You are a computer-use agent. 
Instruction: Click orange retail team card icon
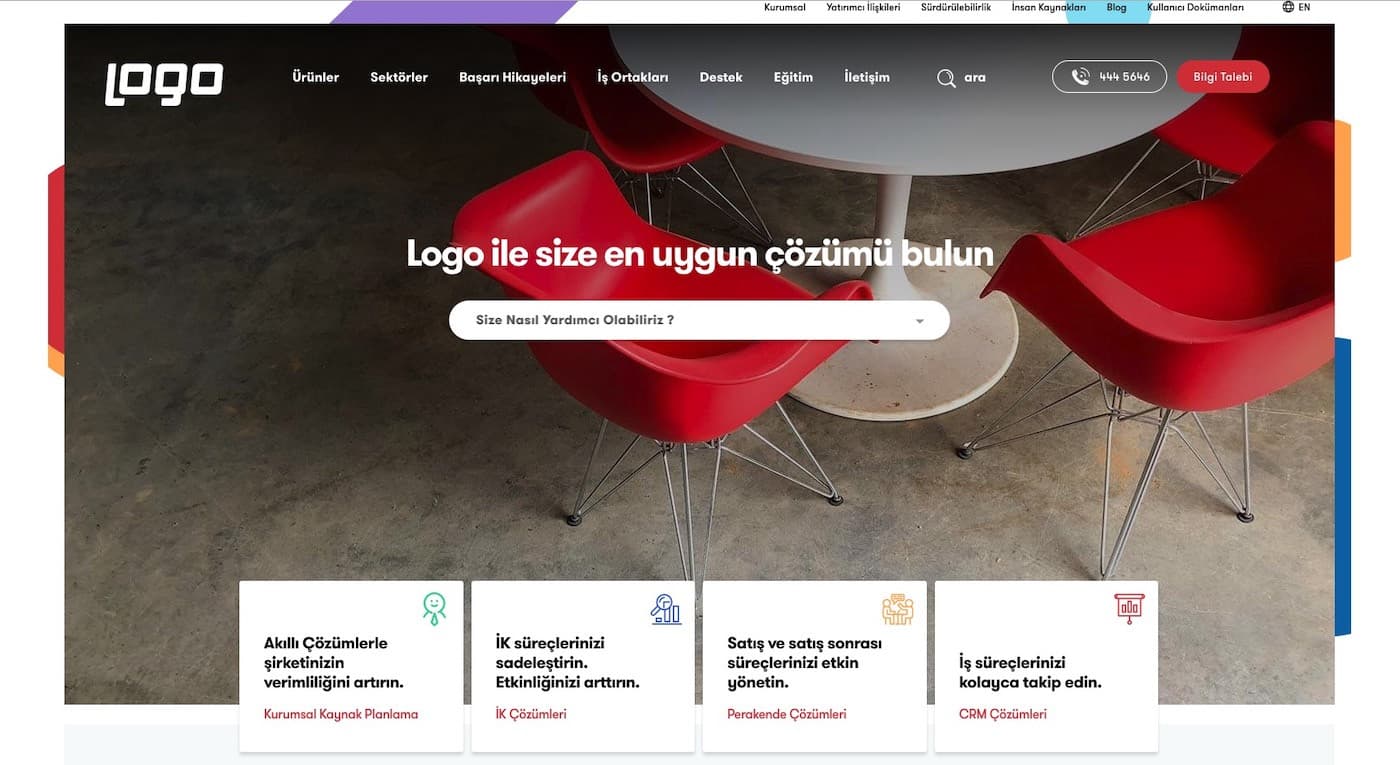point(898,608)
